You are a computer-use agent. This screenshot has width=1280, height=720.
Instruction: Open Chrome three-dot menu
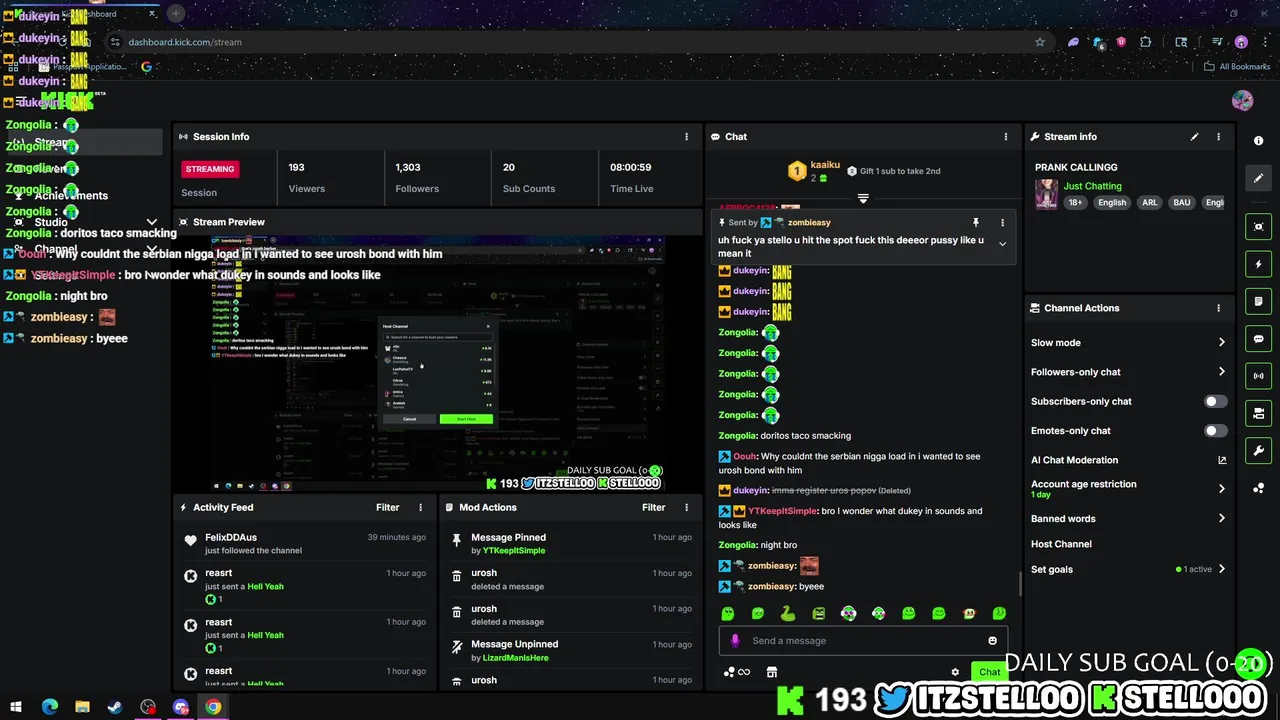[x=1265, y=42]
